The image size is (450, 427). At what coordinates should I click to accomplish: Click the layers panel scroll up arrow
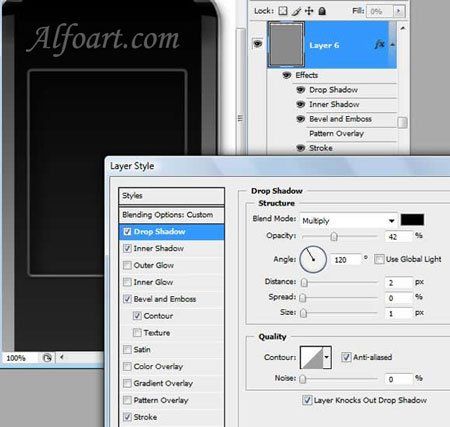[403, 29]
